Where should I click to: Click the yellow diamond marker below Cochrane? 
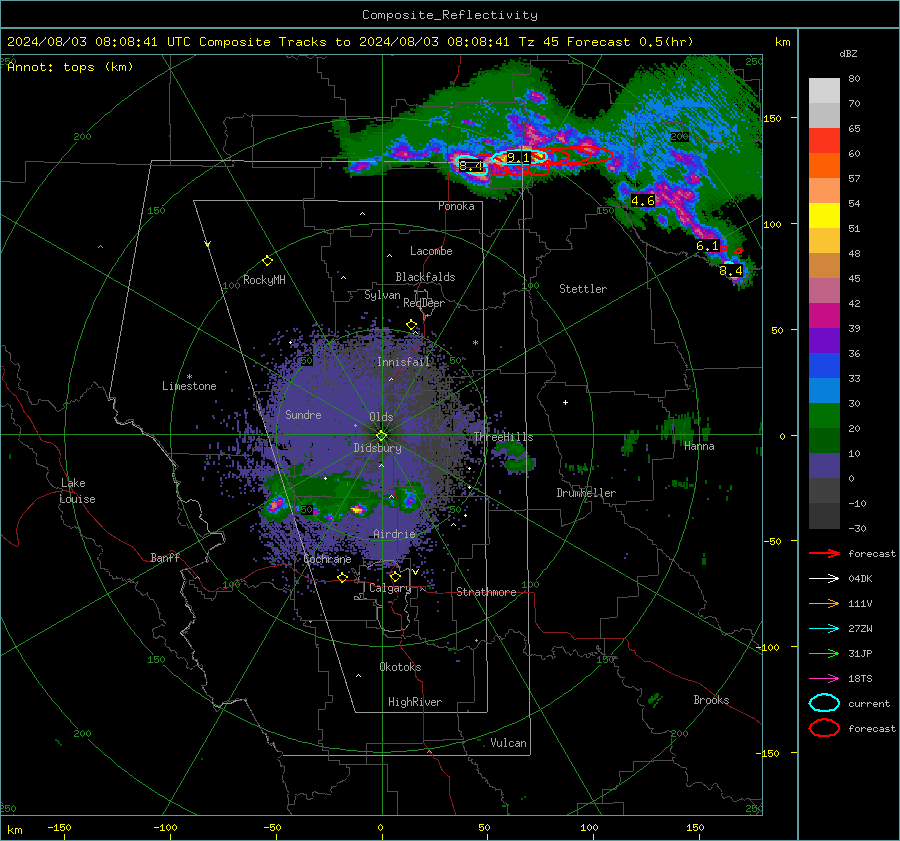(342, 577)
